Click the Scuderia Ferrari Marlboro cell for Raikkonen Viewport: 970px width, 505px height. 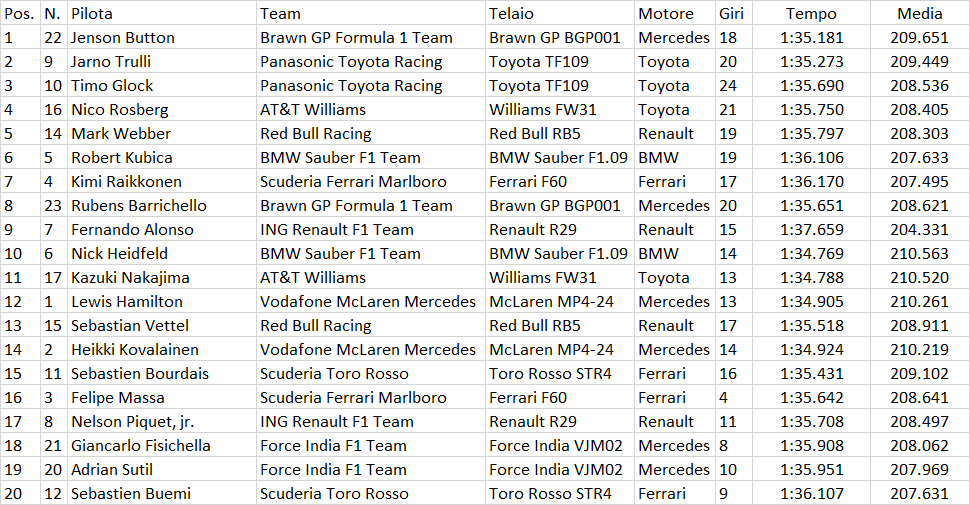coord(371,181)
